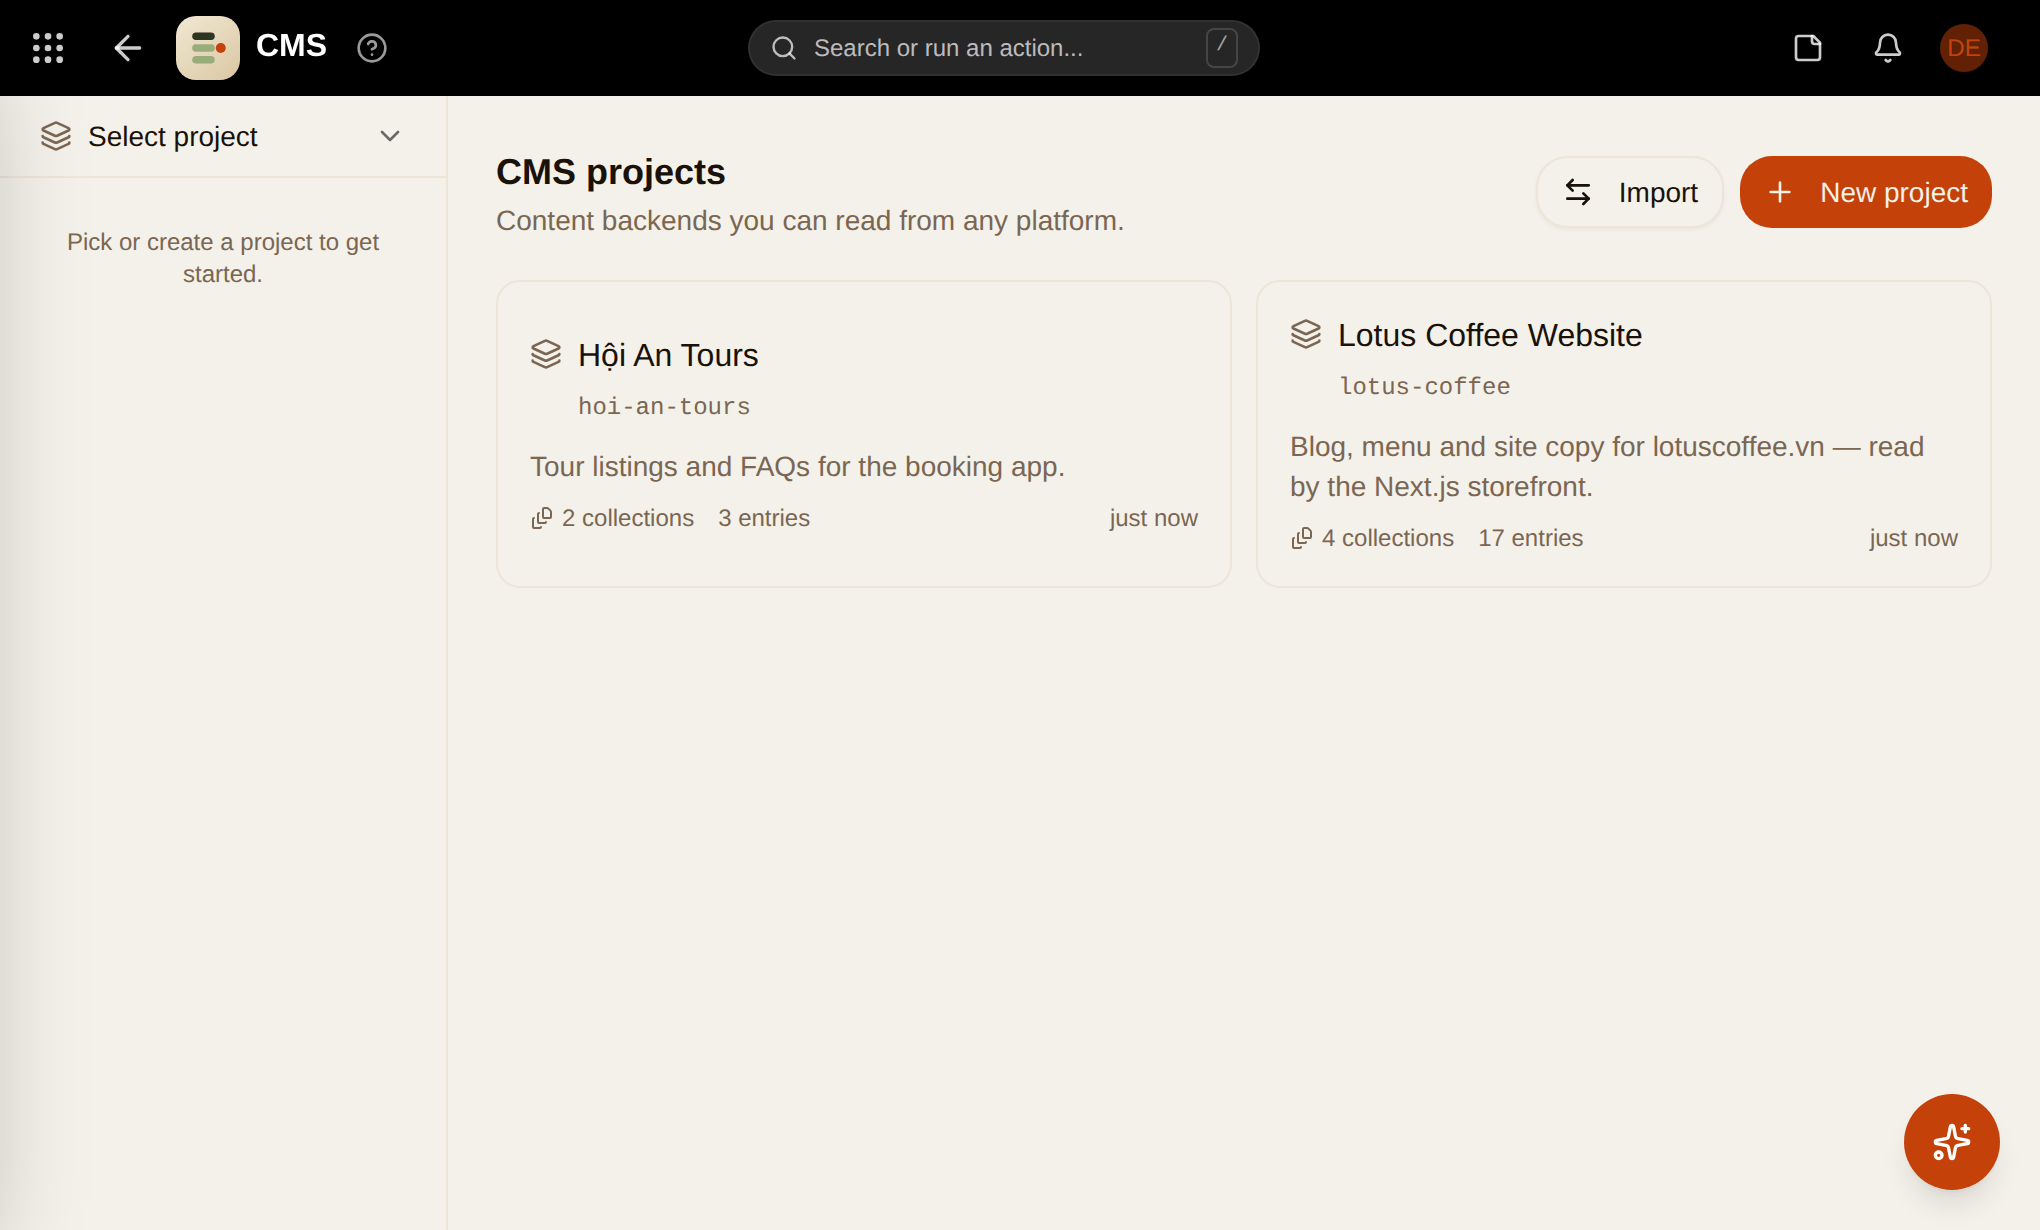This screenshot has width=2040, height=1230.
Task: Click the CMS app logo
Action: click(208, 48)
